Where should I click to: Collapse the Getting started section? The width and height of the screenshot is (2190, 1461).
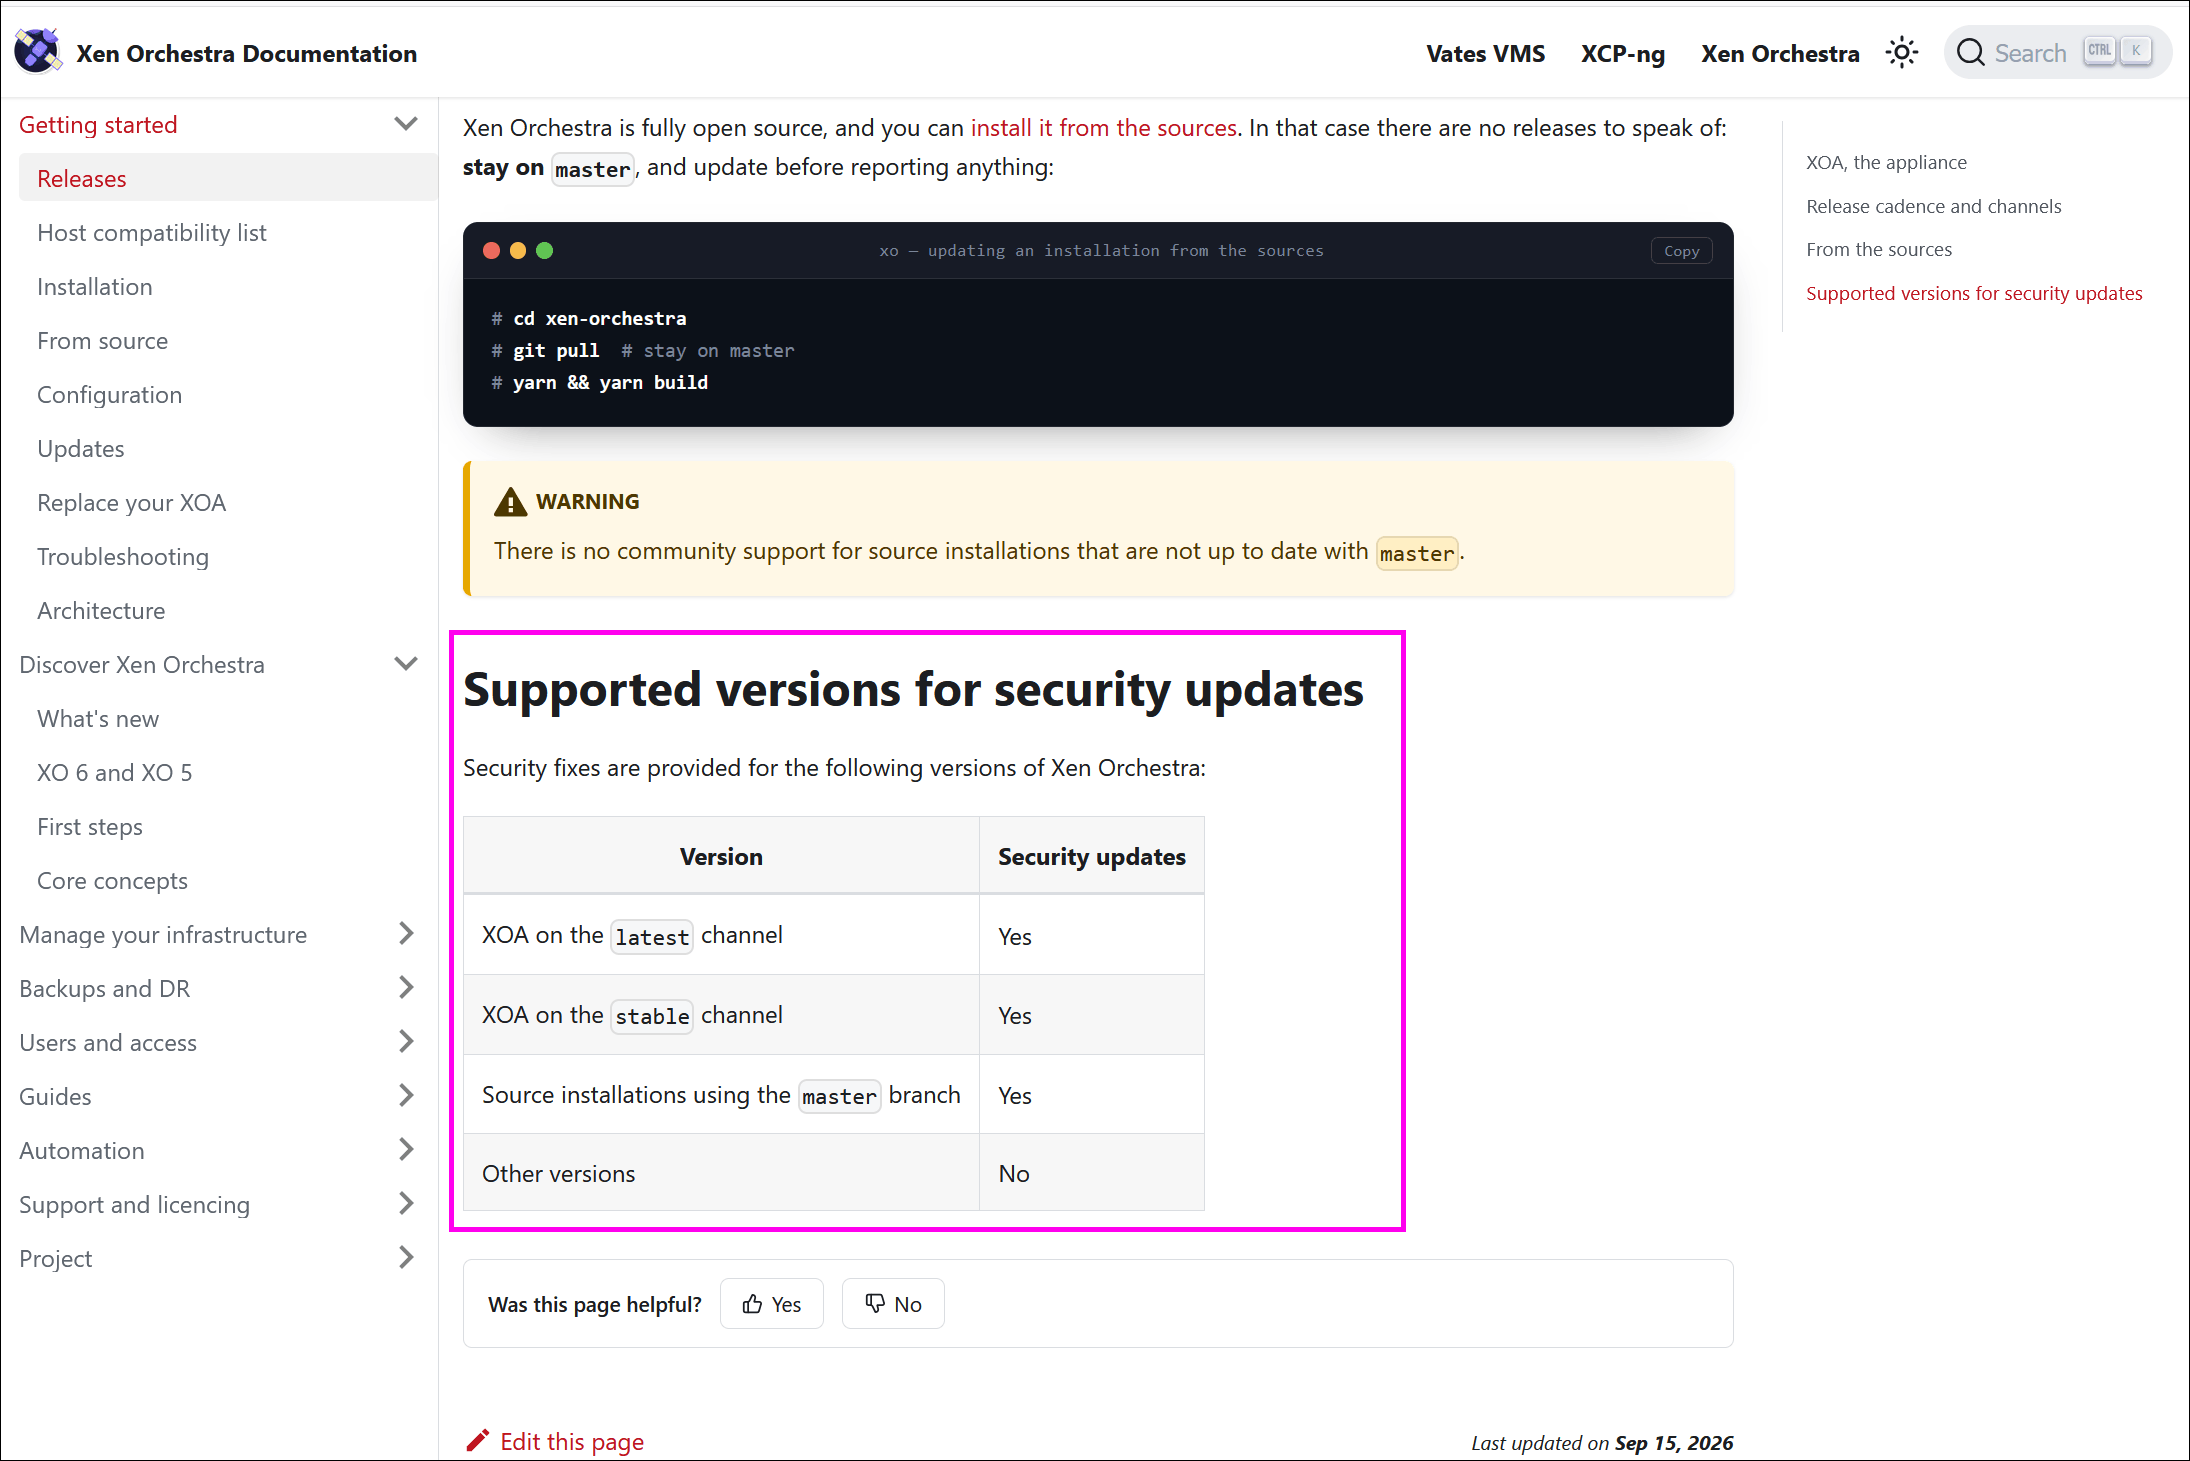(x=406, y=125)
